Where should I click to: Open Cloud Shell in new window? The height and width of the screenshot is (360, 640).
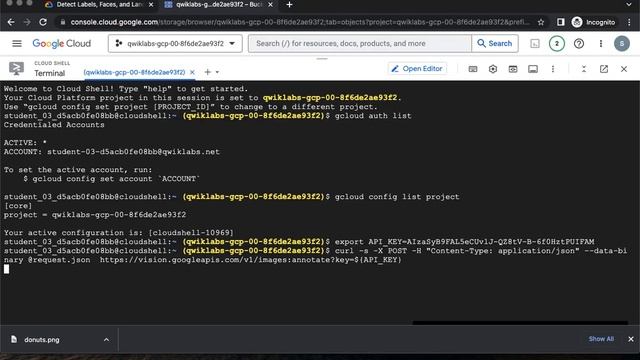pos(604,69)
